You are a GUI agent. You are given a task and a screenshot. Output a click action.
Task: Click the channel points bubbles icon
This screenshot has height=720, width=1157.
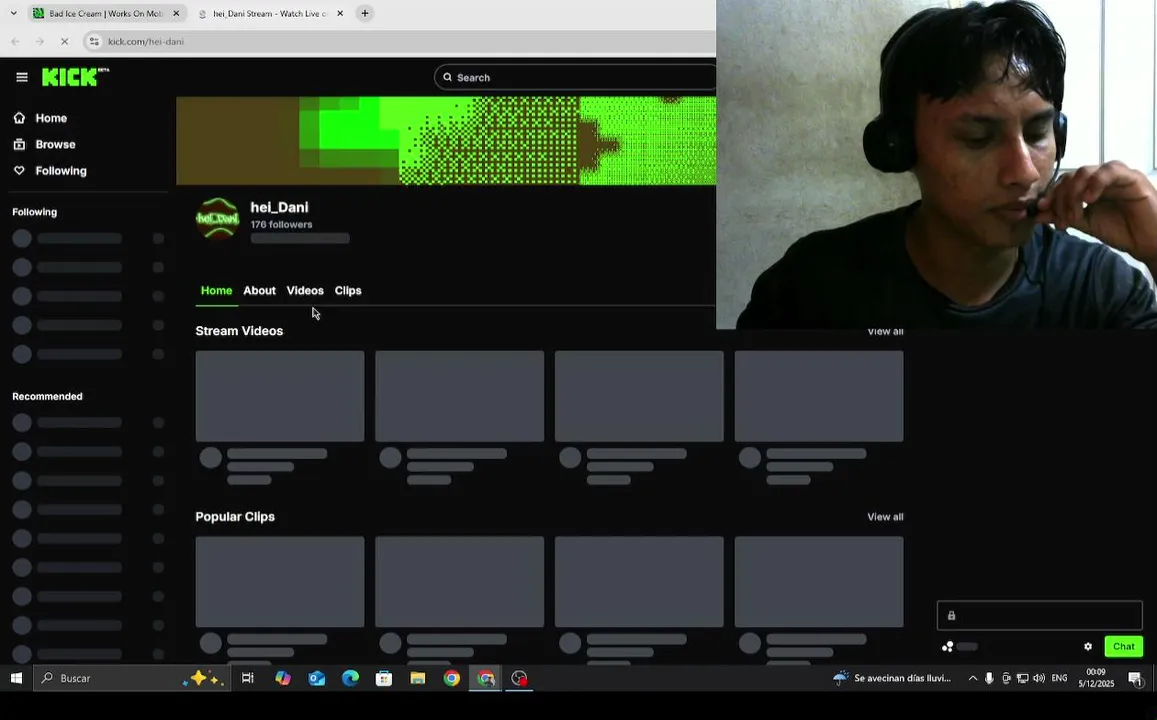(x=947, y=647)
